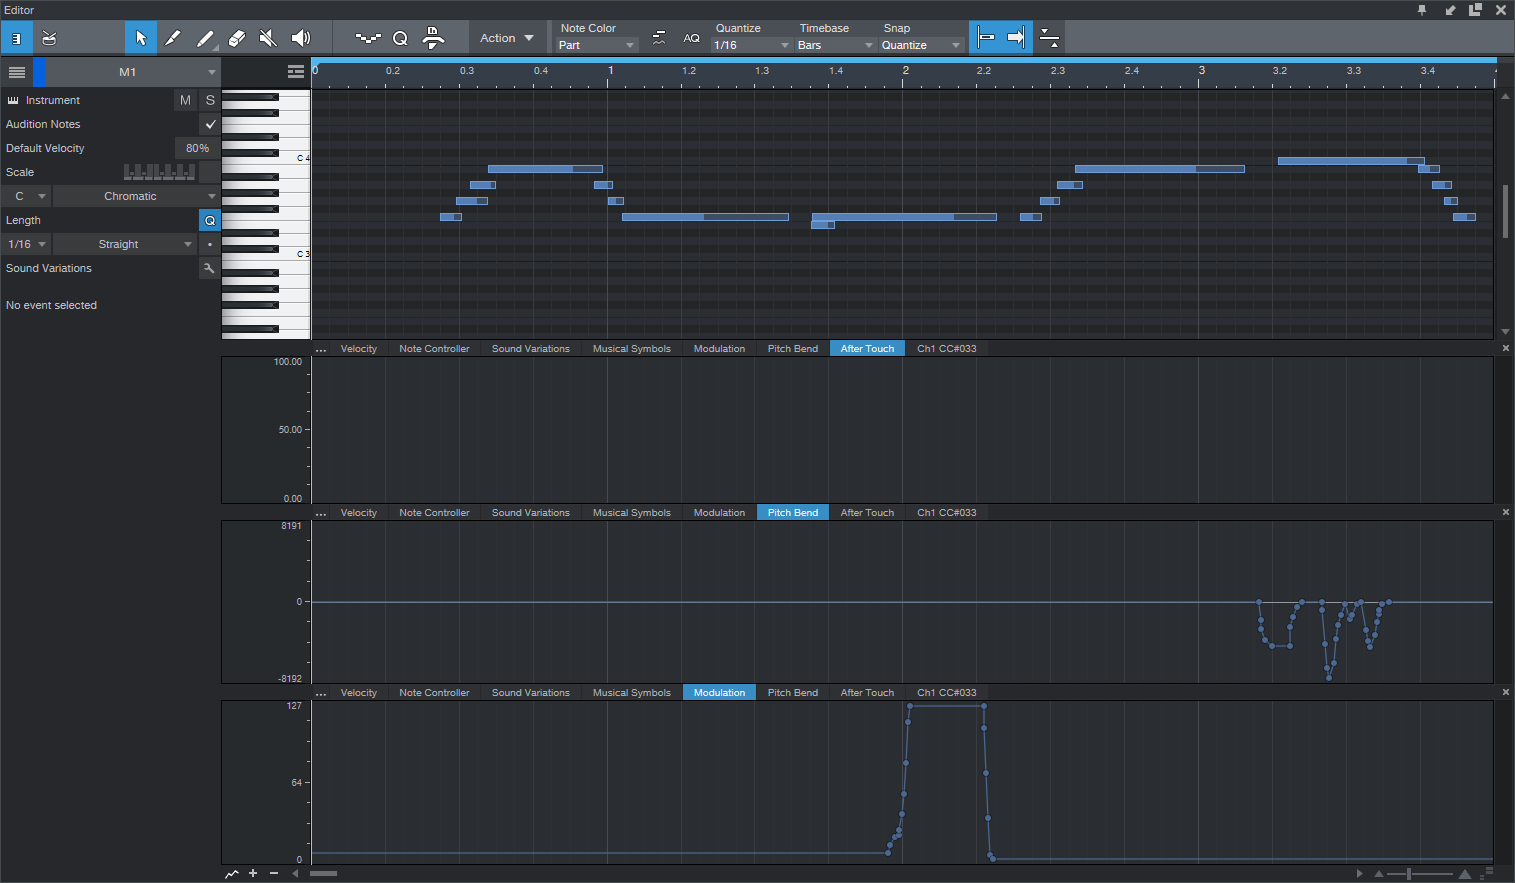The width and height of the screenshot is (1515, 883).
Task: Open the track list hamburger icon
Action: tap(17, 72)
